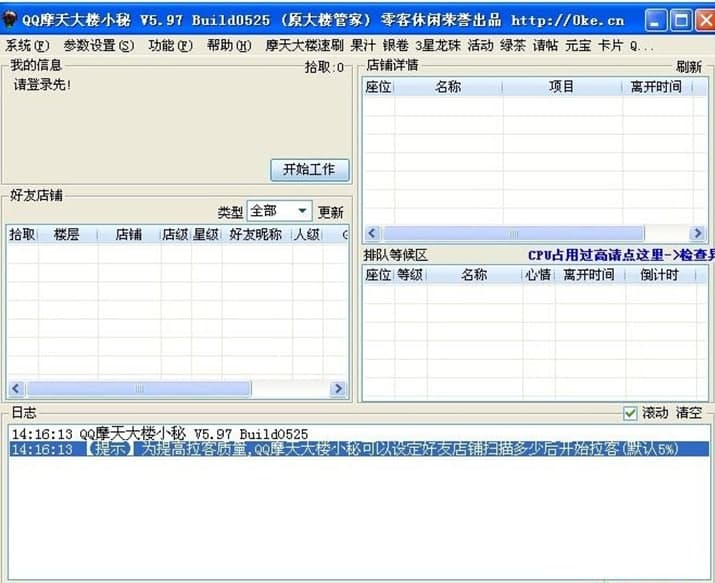This screenshot has width=715, height=583.
Task: Click 更新 to update friend shops
Action: coord(331,212)
